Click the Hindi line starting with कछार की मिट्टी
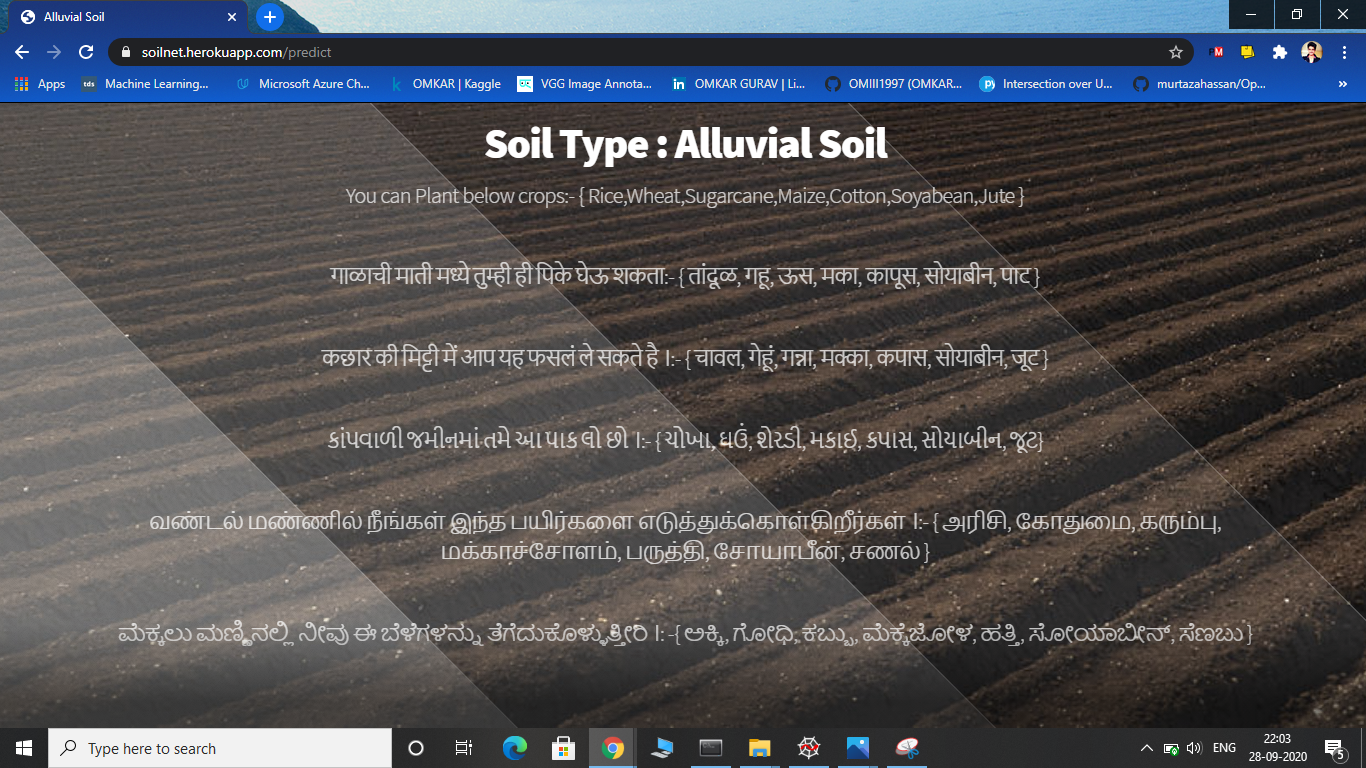Viewport: 1366px width, 768px height. (685, 357)
